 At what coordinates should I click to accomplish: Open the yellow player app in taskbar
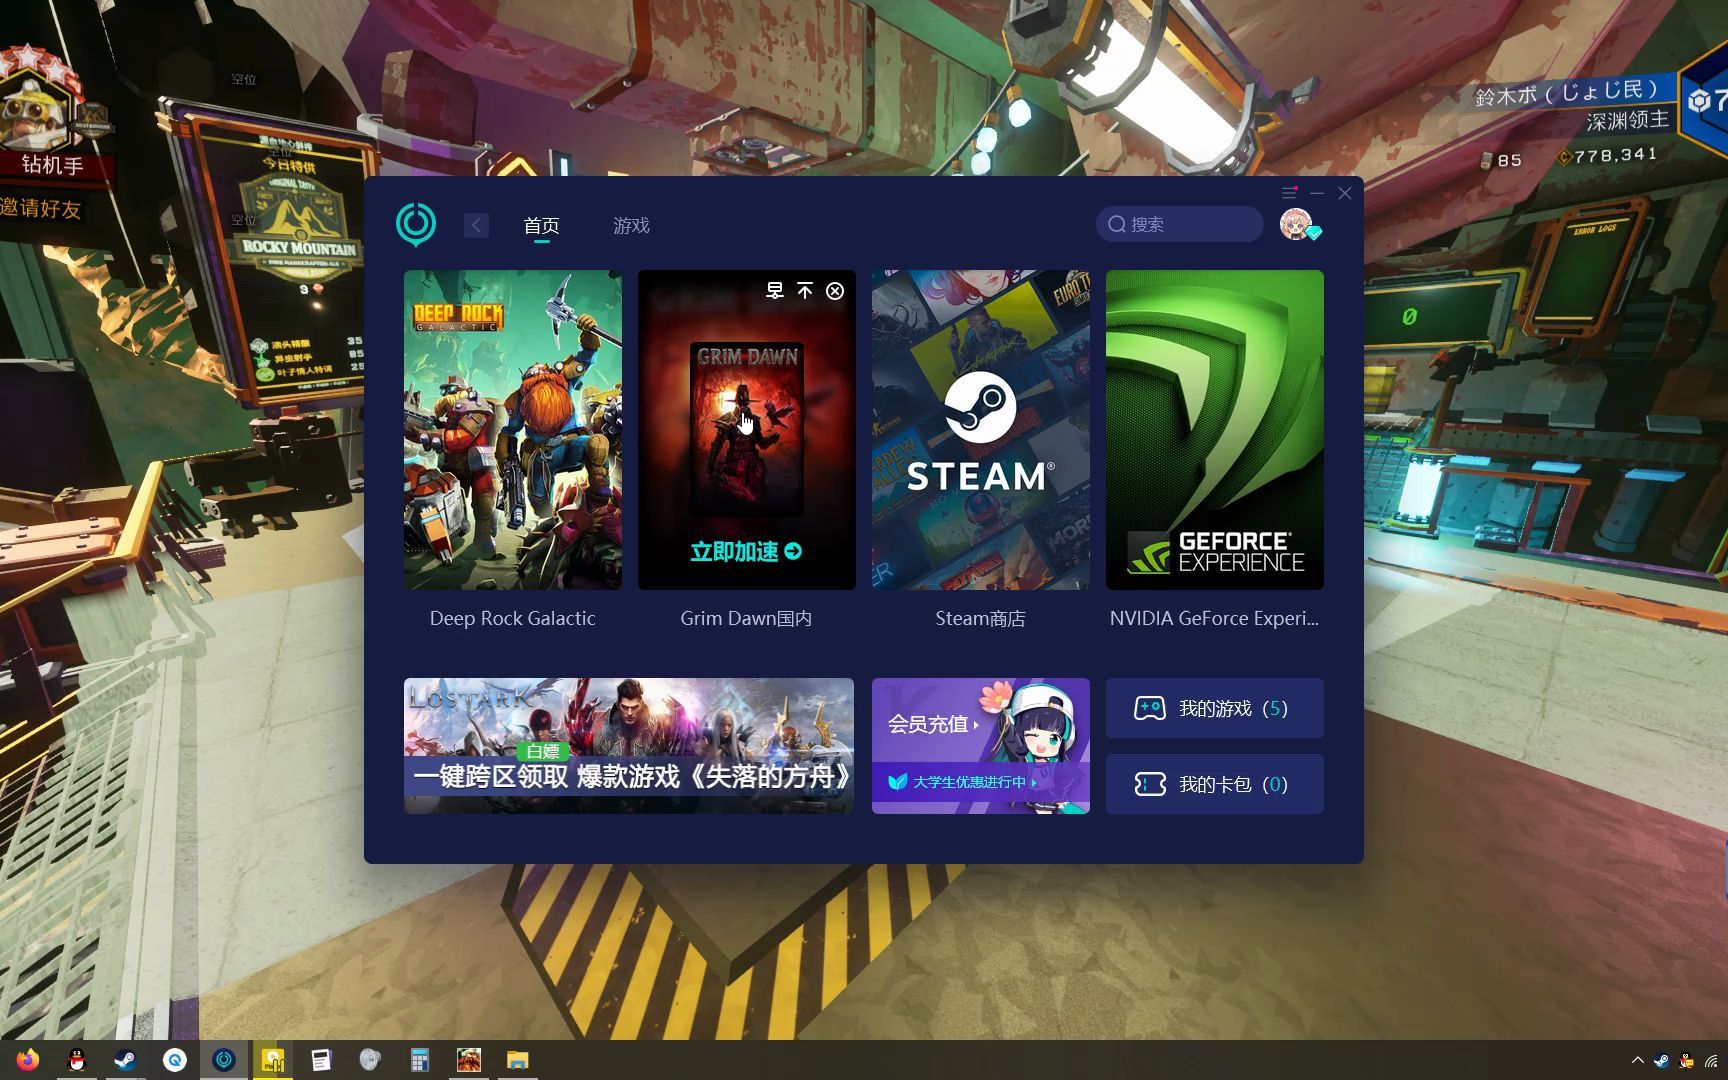click(273, 1060)
